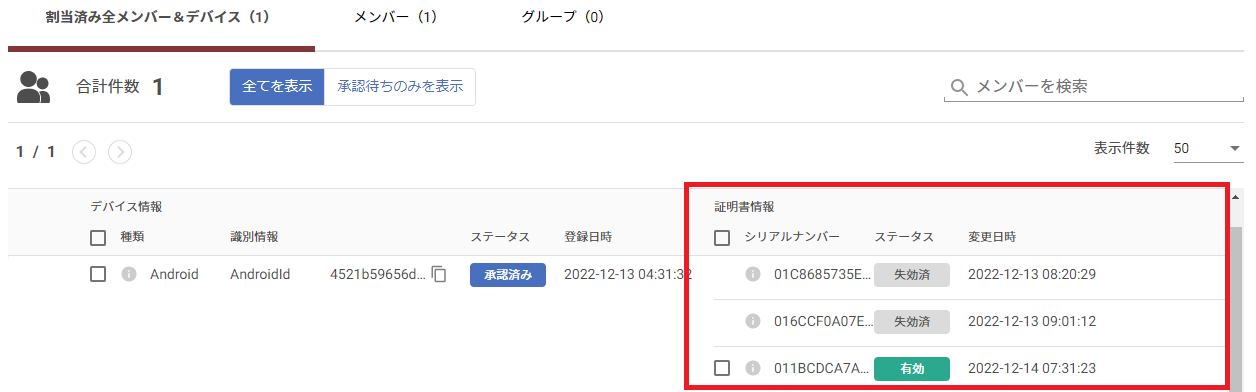Viewport: 1256px width, 392px height.
Task: Open the 表示件数 50 dropdown
Action: click(1207, 148)
